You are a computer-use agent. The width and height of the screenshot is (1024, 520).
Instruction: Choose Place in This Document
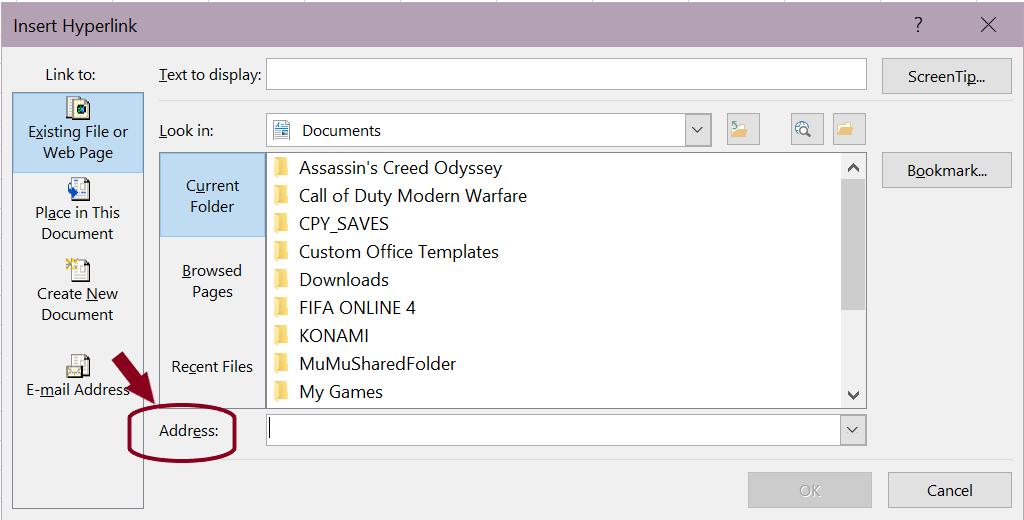point(78,210)
